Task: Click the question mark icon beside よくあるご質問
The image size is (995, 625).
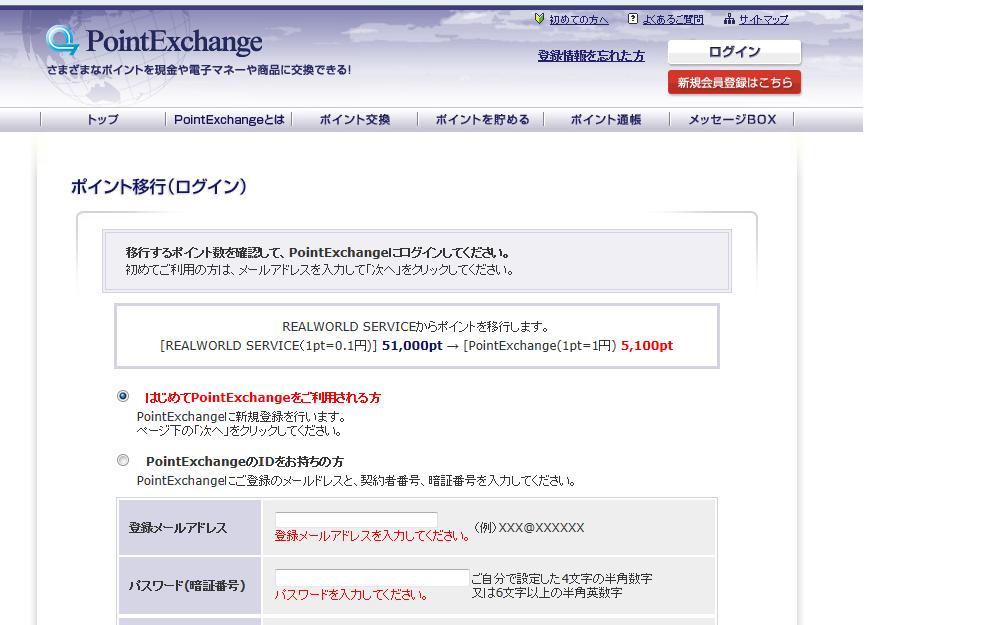Action: (x=633, y=19)
